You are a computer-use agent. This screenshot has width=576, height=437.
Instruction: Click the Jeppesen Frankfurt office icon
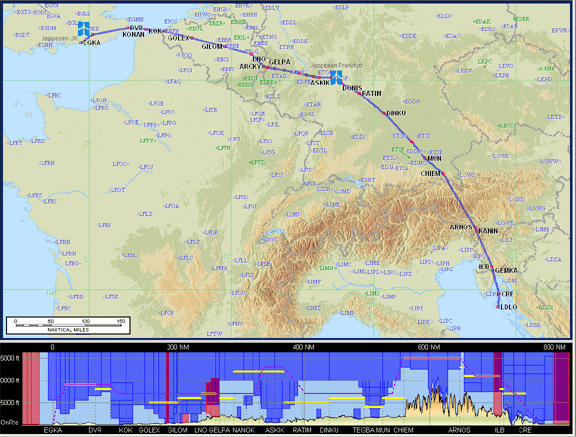[336, 77]
